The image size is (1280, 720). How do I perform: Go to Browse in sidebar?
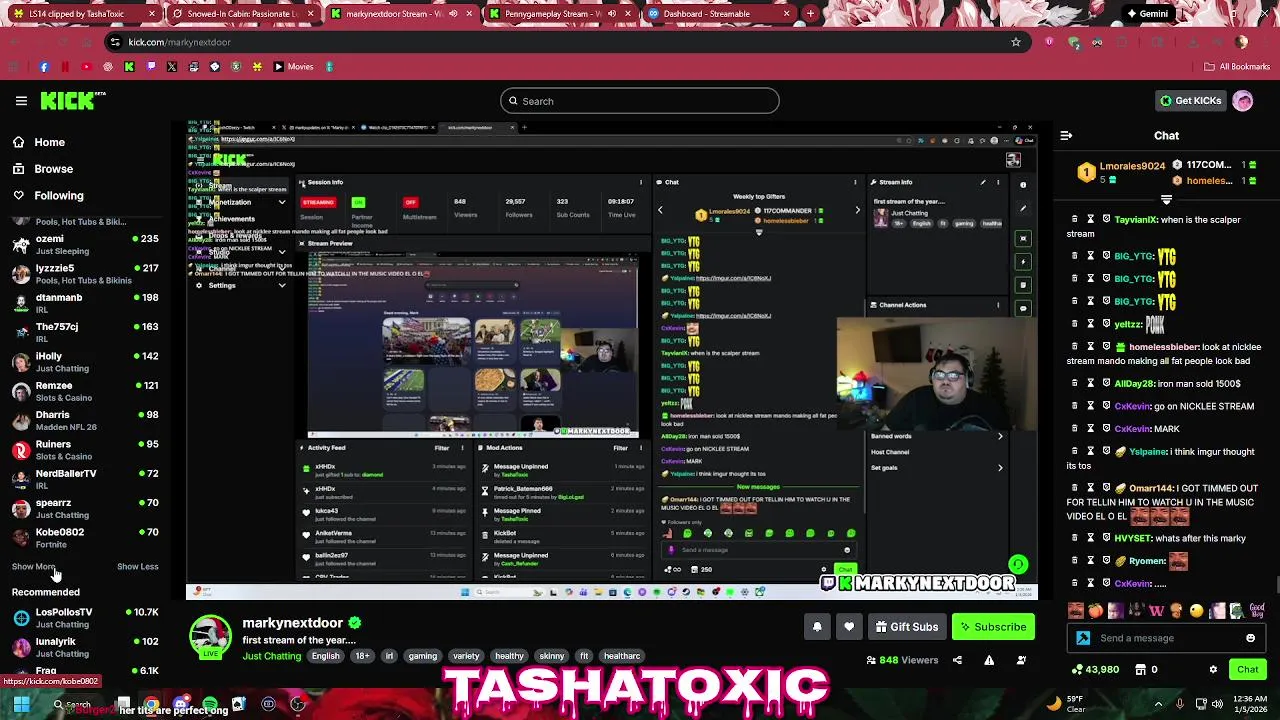[43, 169]
